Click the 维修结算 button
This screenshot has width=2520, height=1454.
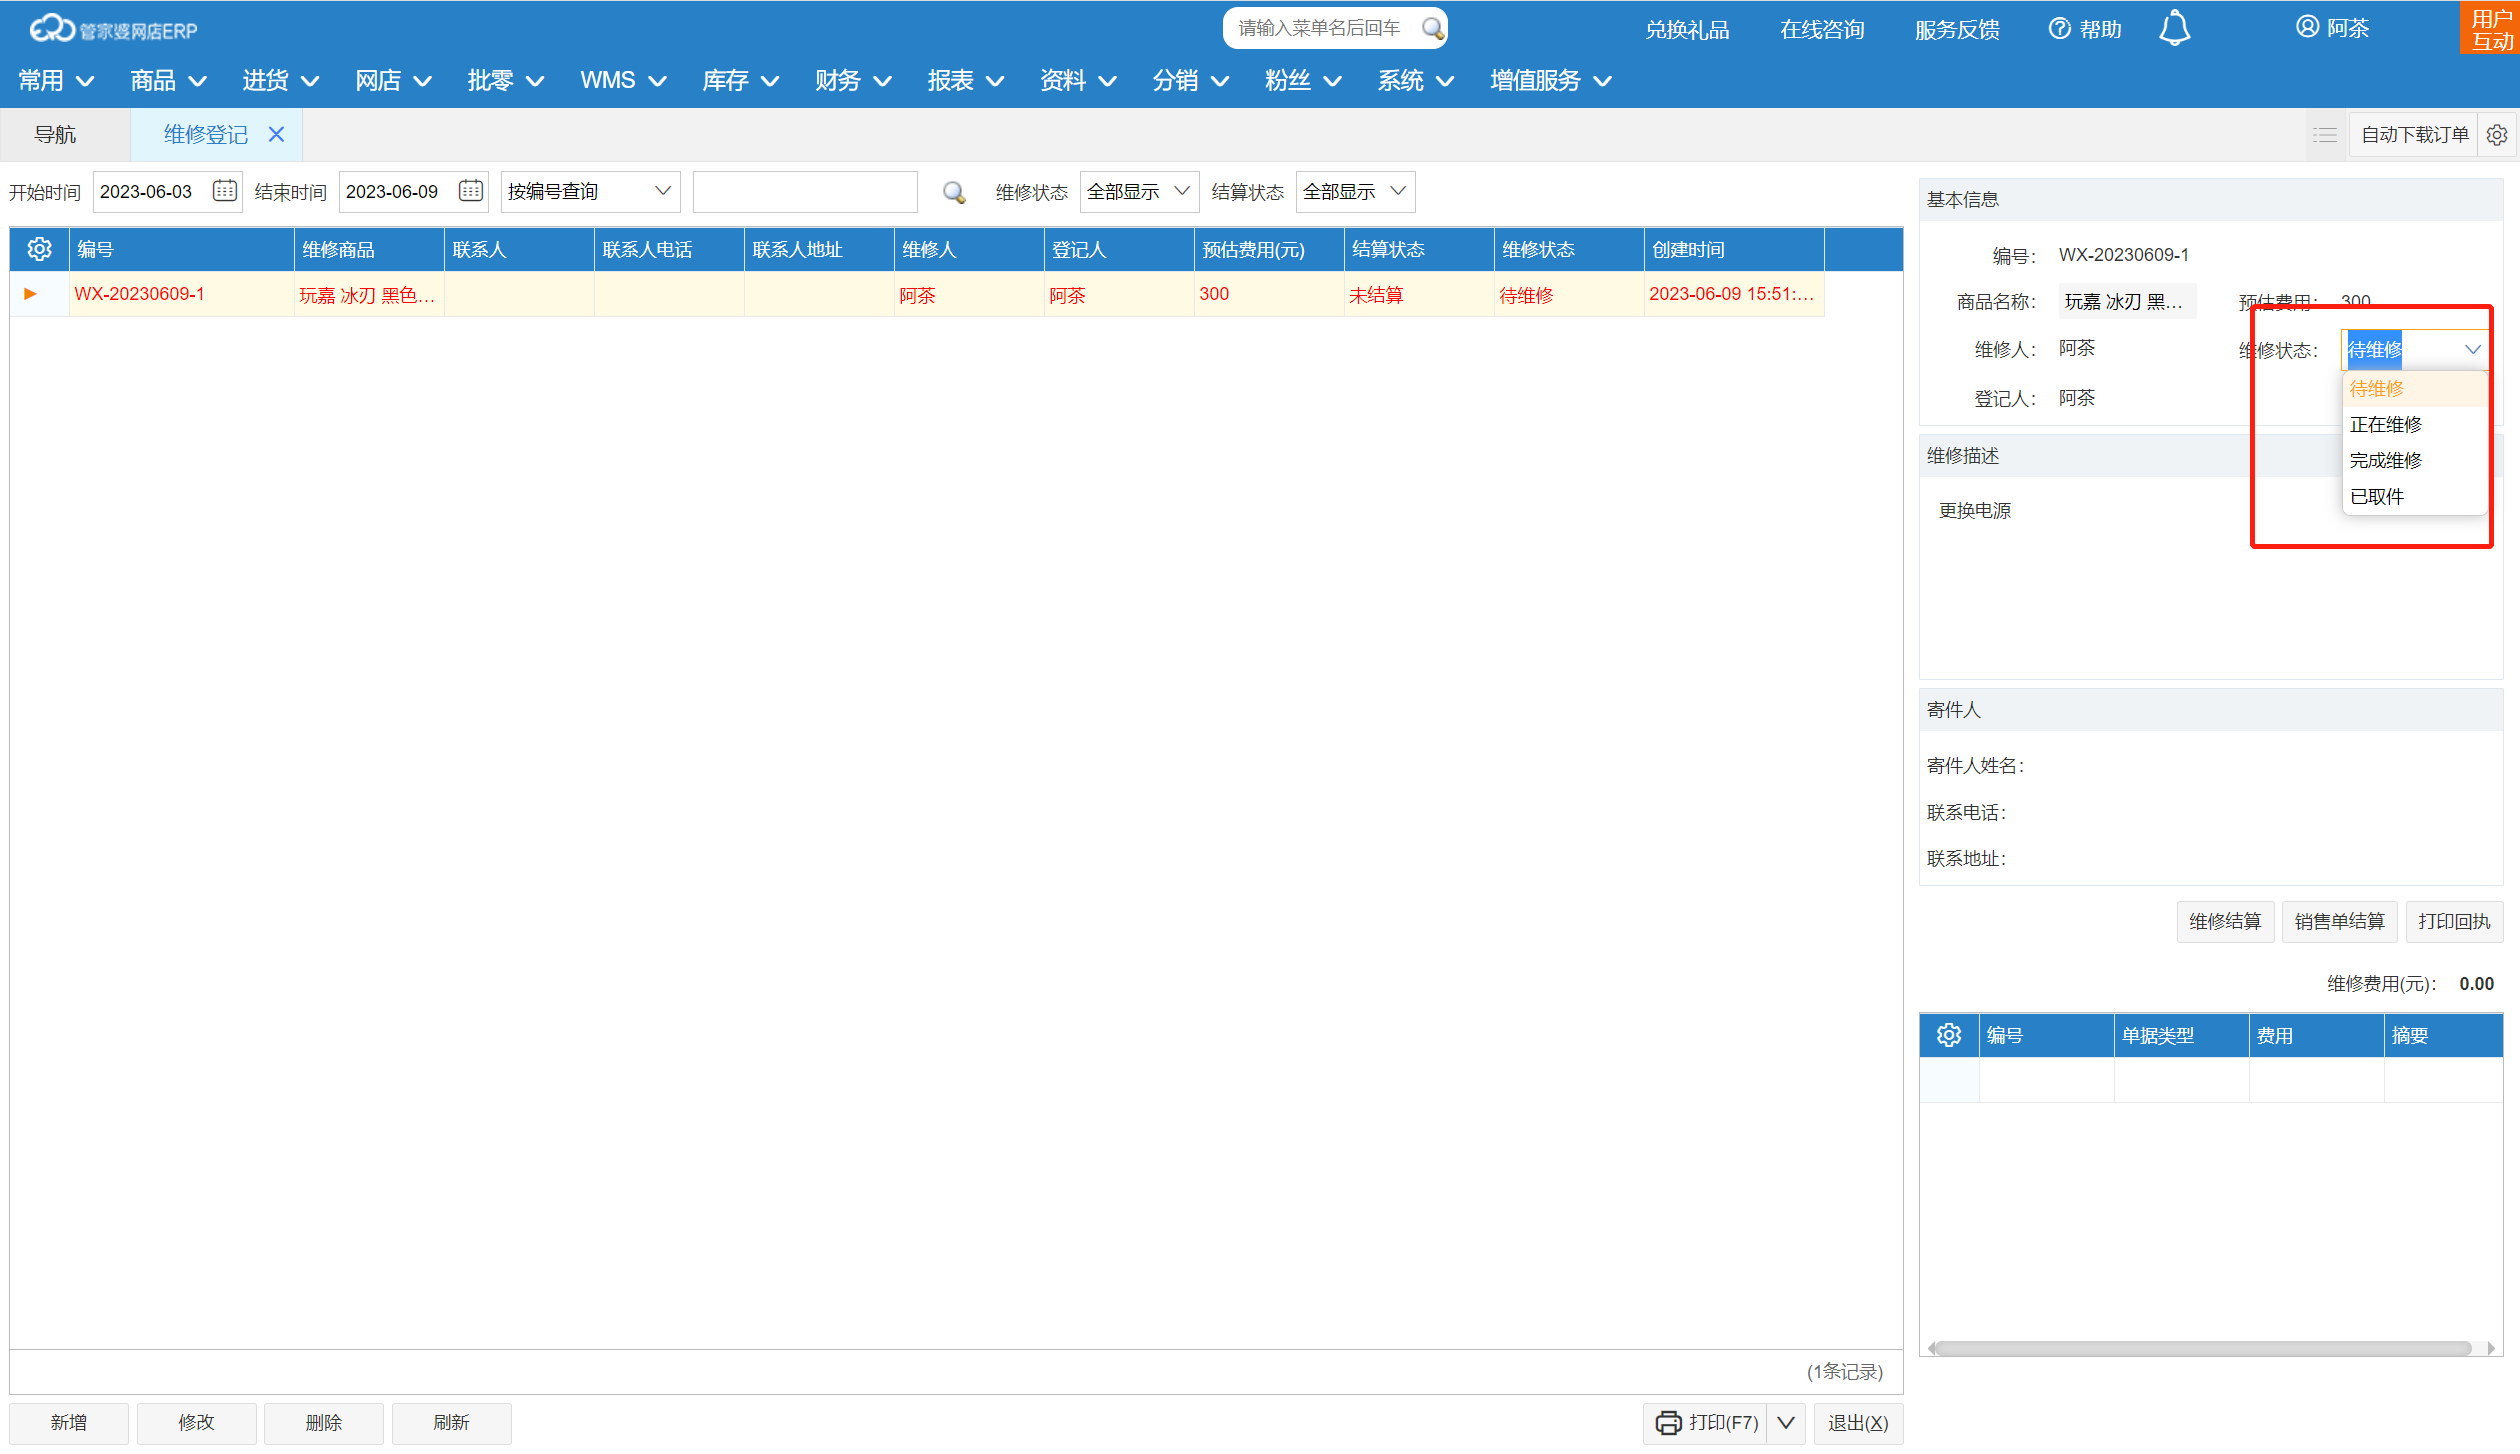2225,921
